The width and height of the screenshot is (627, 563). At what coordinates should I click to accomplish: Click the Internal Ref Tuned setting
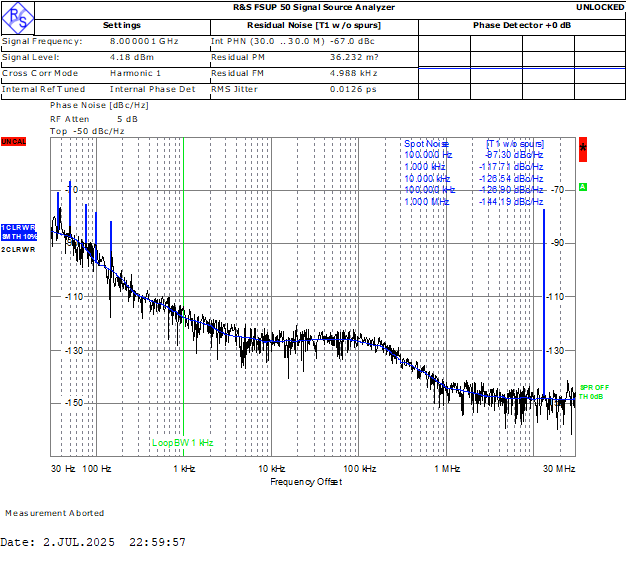pos(42,89)
